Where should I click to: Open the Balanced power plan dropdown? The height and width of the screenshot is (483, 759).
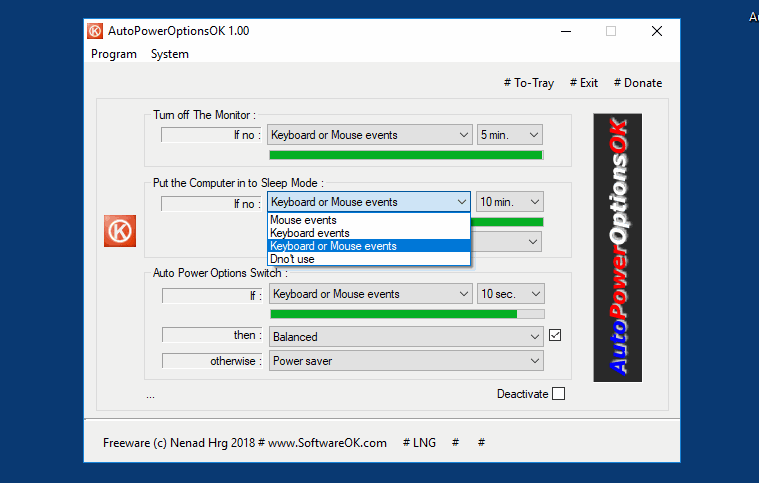tap(406, 336)
